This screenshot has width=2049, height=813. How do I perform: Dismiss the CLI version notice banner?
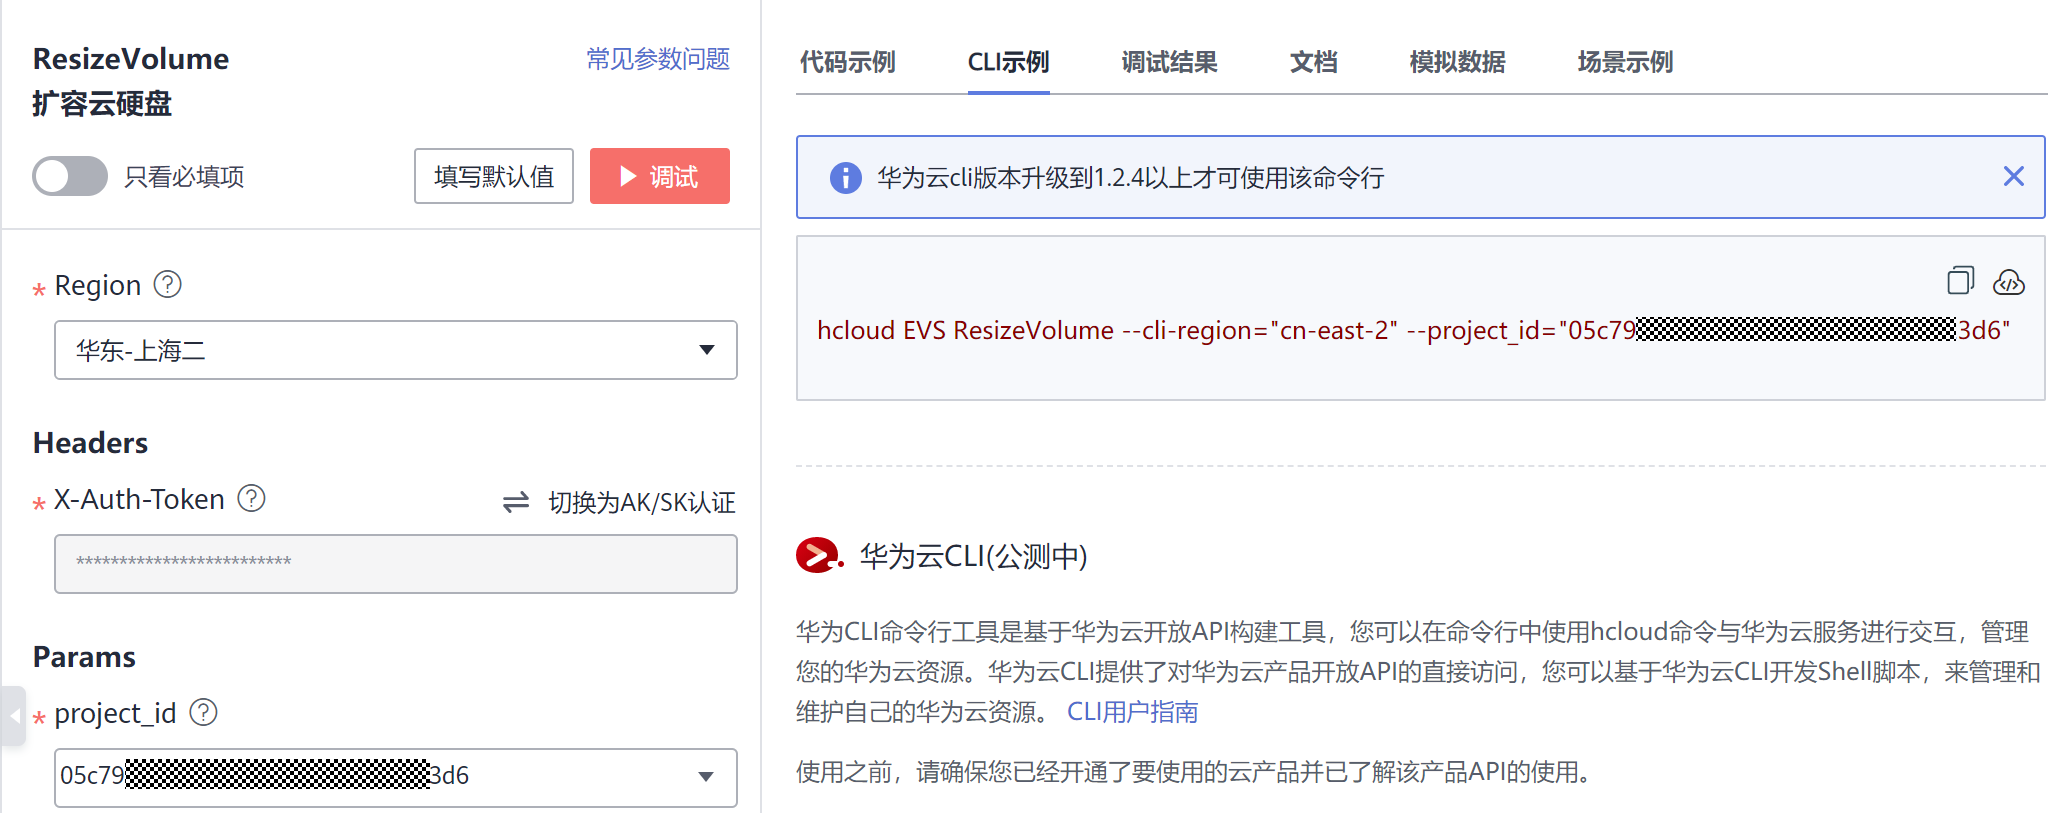coord(2013,177)
